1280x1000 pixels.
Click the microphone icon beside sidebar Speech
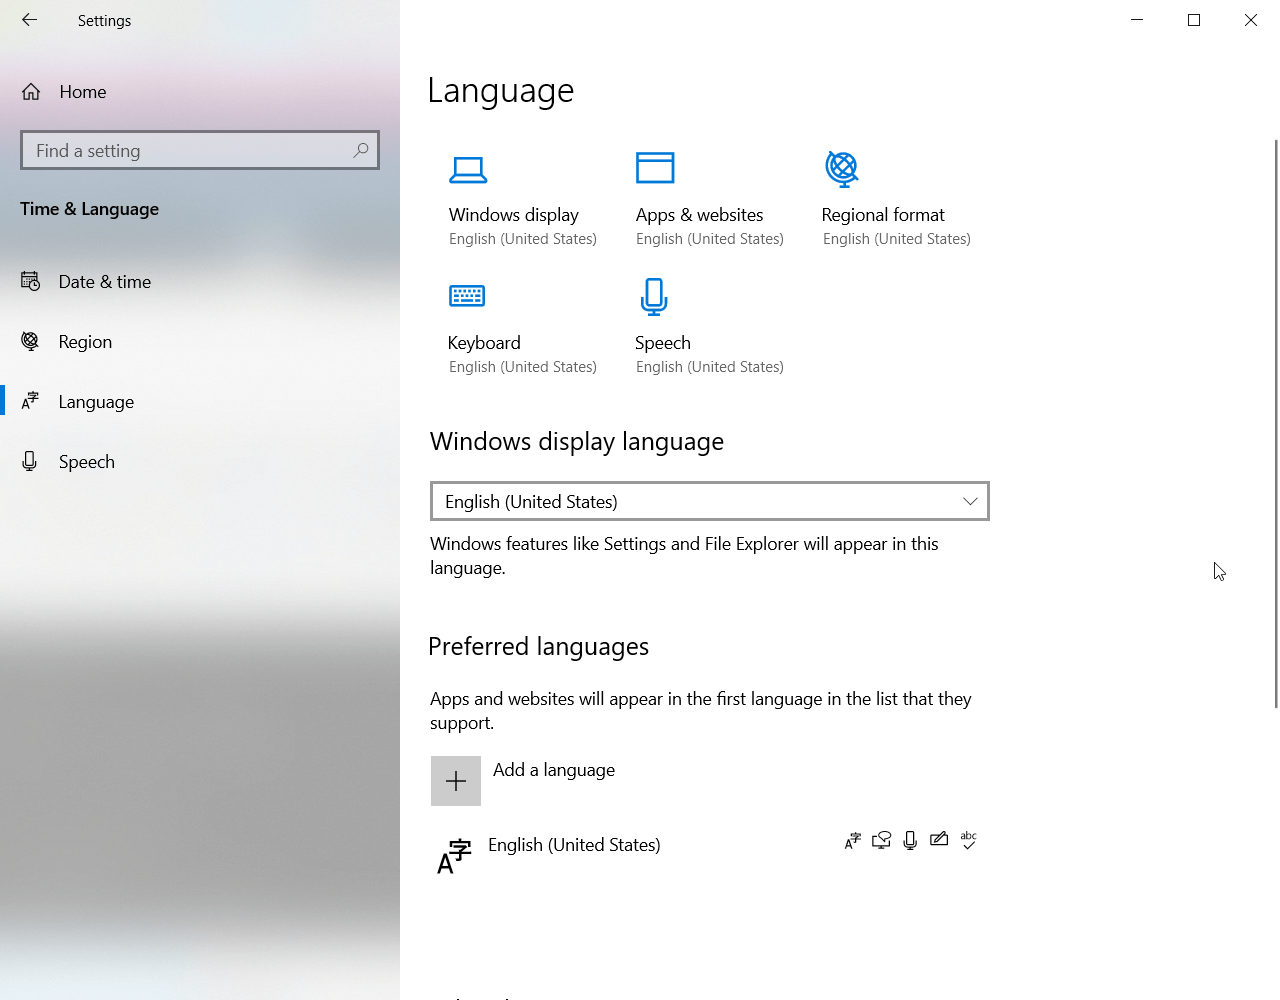30,461
